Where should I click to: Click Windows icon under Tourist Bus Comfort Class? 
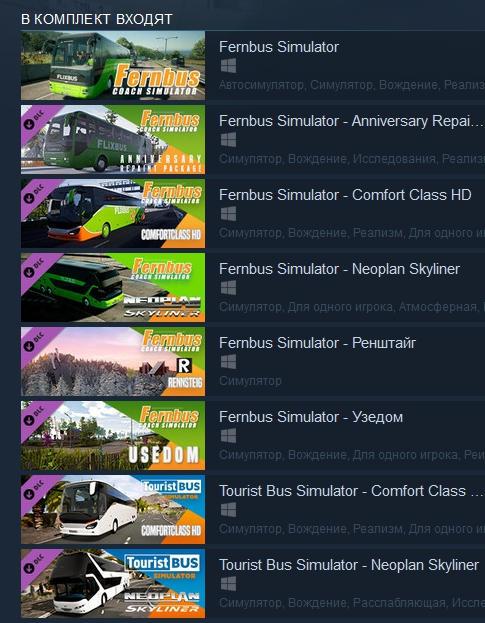point(228,510)
